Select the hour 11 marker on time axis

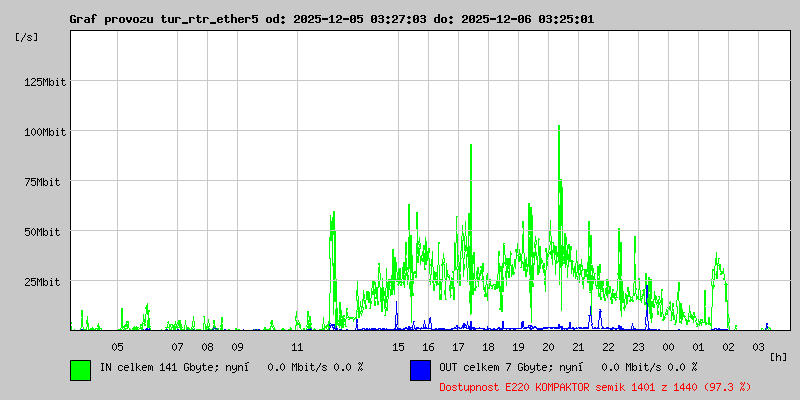point(297,347)
